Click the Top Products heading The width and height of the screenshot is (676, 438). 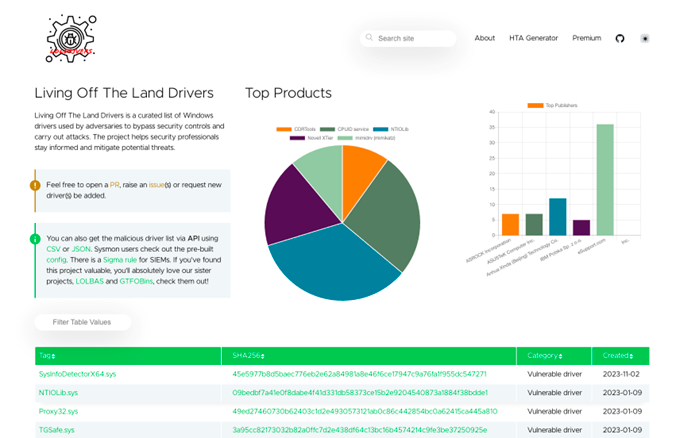pyautogui.click(x=288, y=93)
